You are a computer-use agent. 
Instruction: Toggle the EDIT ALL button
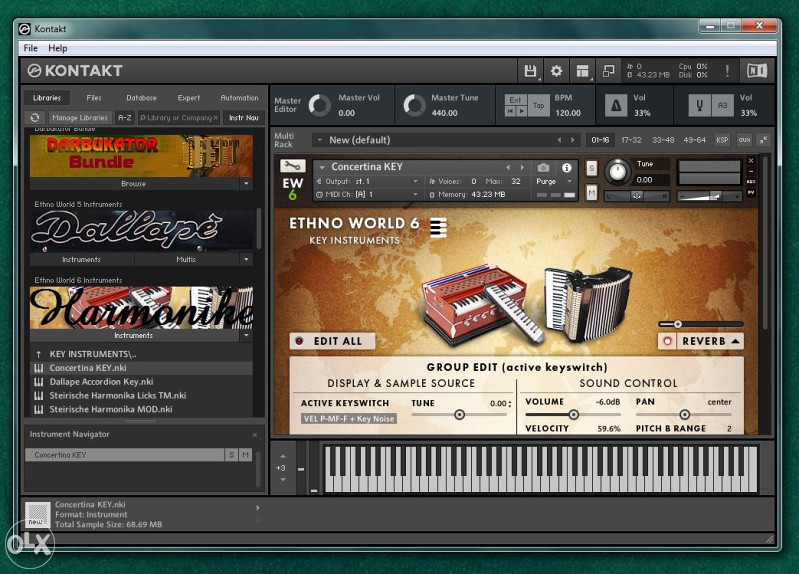(332, 341)
